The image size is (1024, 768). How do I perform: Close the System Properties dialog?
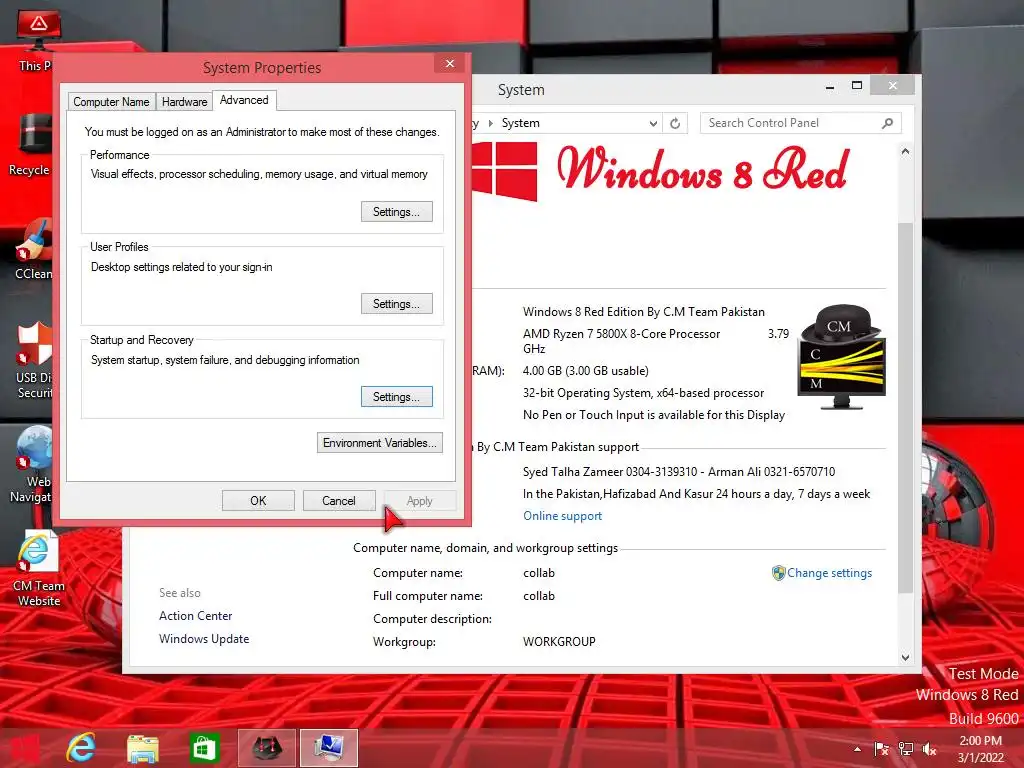[449, 63]
